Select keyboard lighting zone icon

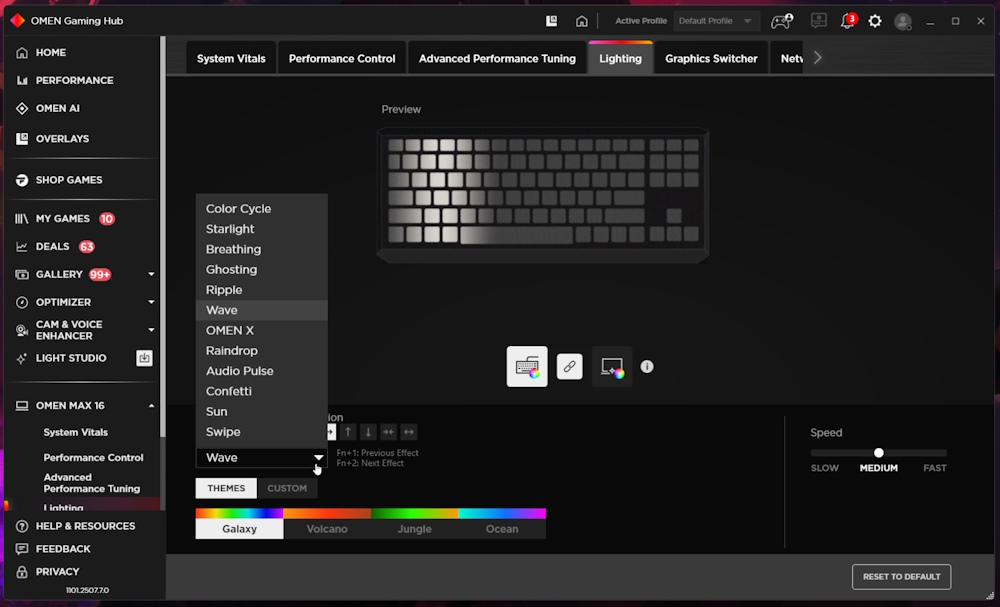click(527, 367)
